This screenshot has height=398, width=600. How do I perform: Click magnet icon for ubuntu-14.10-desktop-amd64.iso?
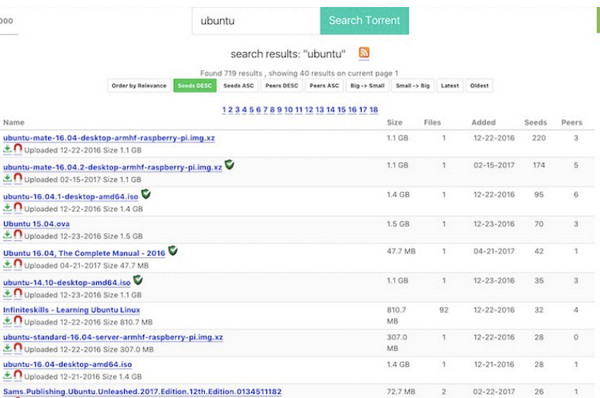coord(18,294)
